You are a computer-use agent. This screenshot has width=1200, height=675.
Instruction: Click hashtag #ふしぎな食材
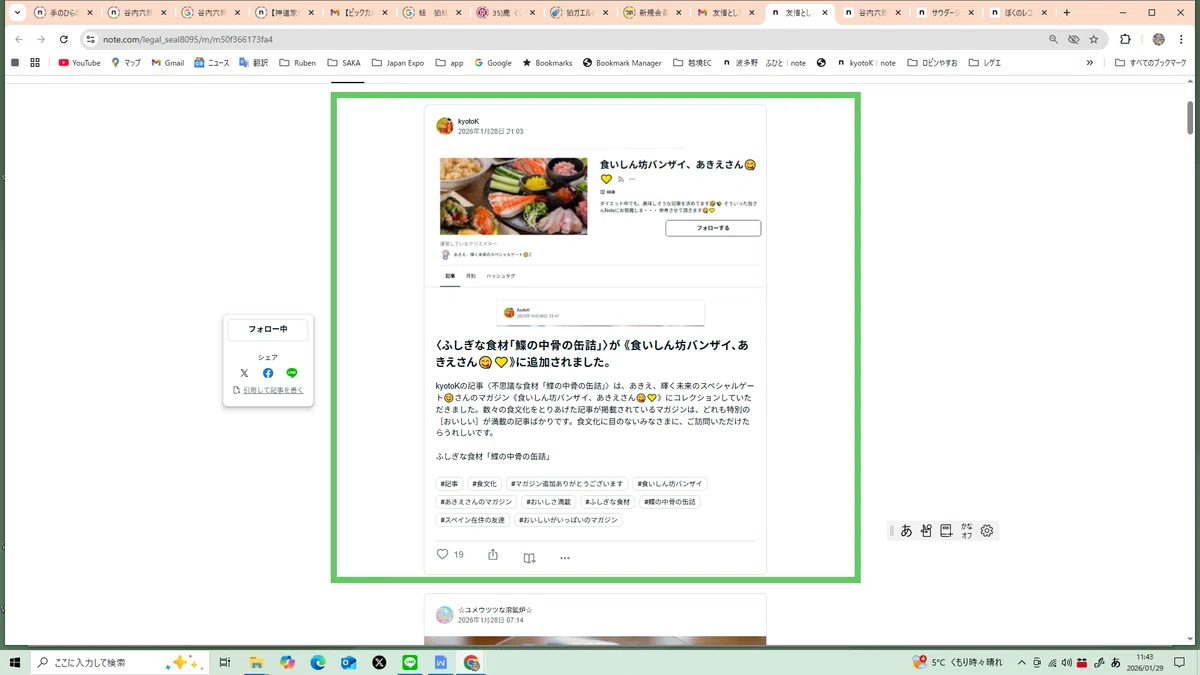coord(608,502)
